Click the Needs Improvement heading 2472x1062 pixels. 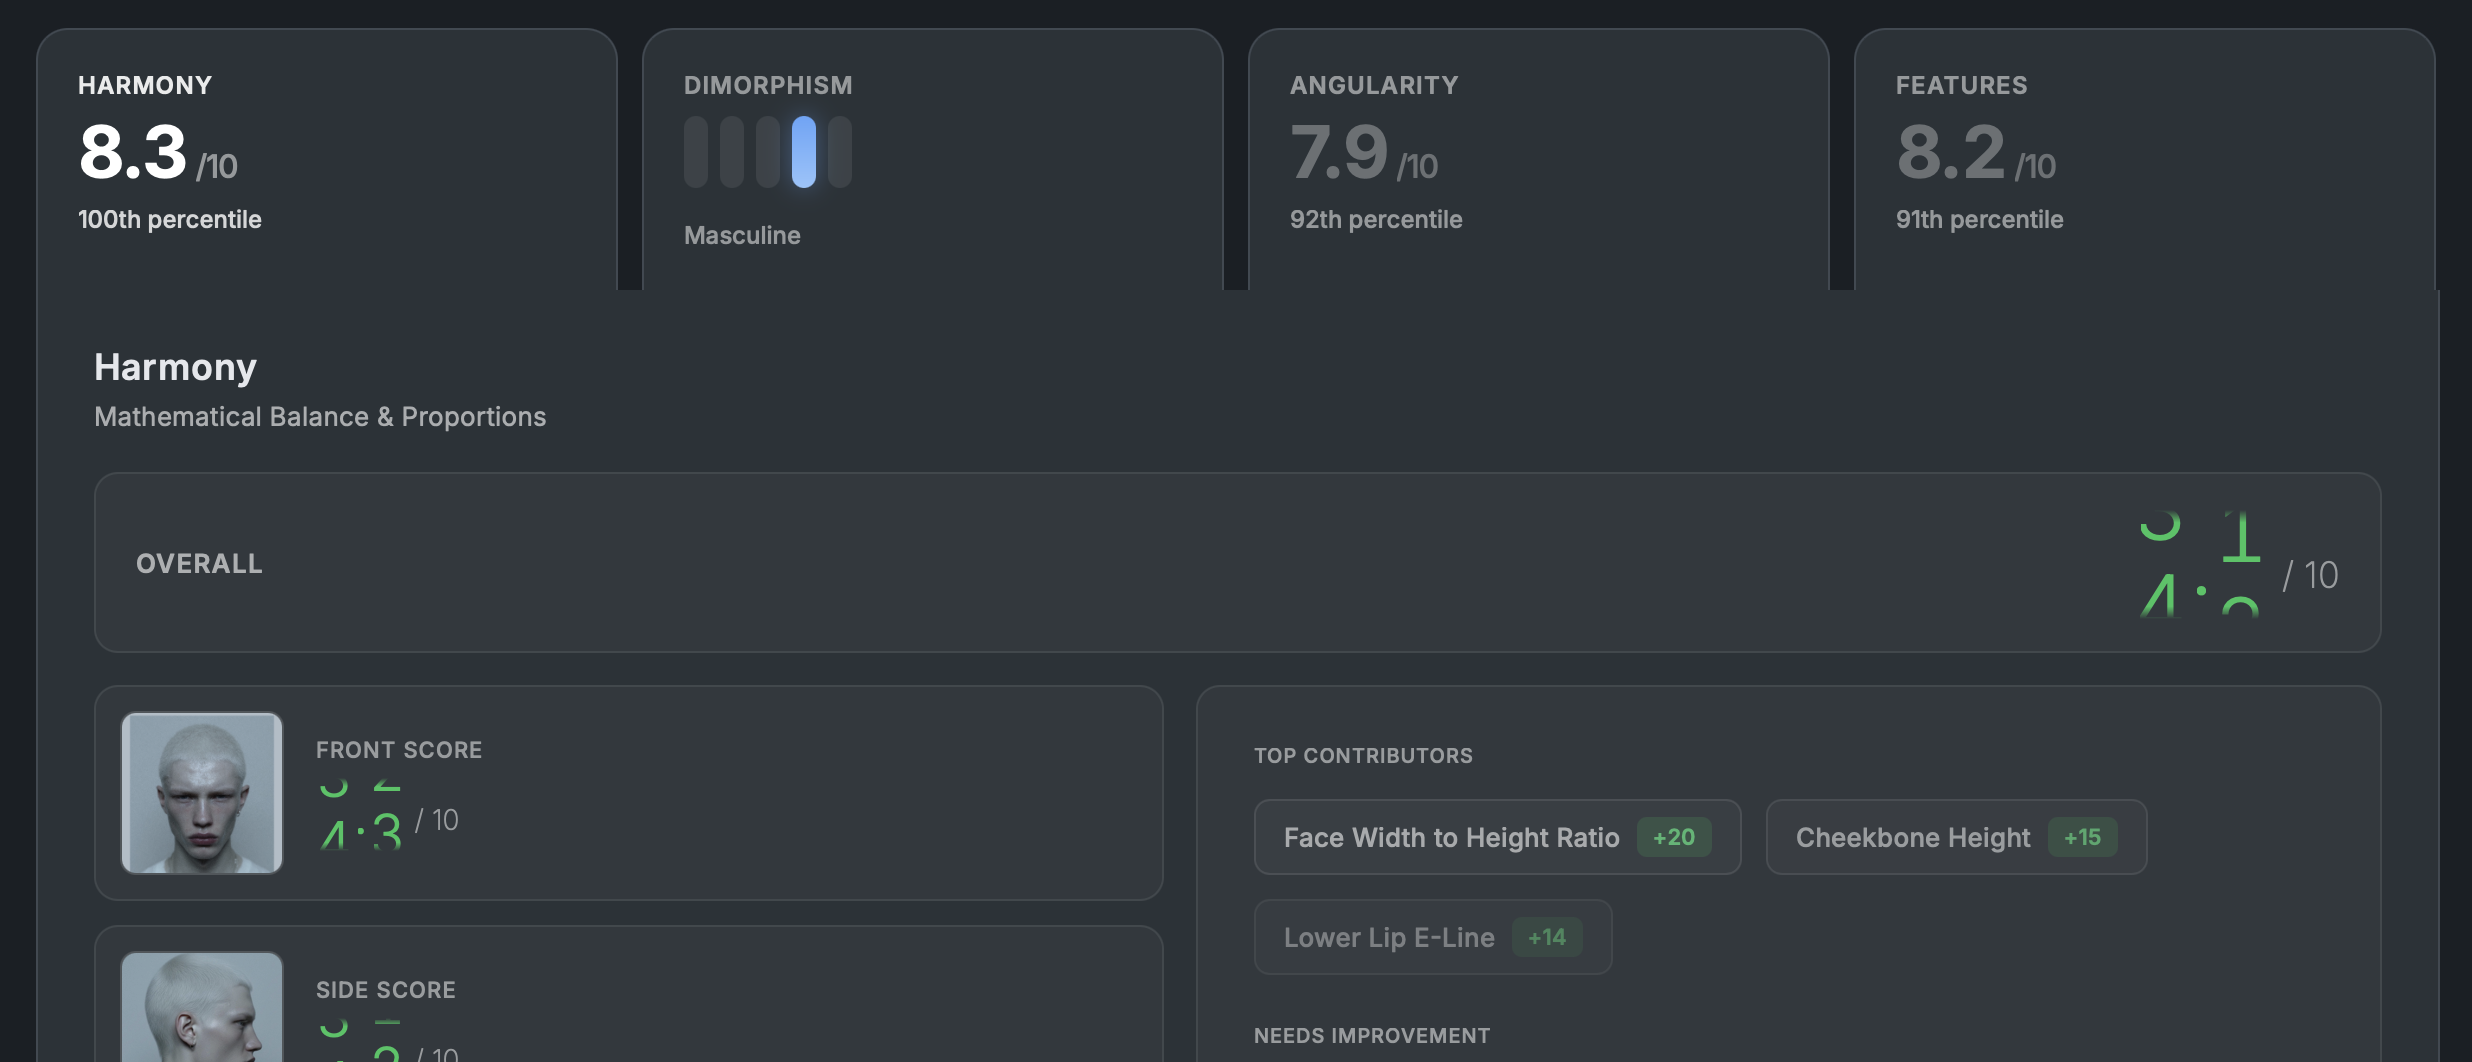(x=1372, y=1036)
